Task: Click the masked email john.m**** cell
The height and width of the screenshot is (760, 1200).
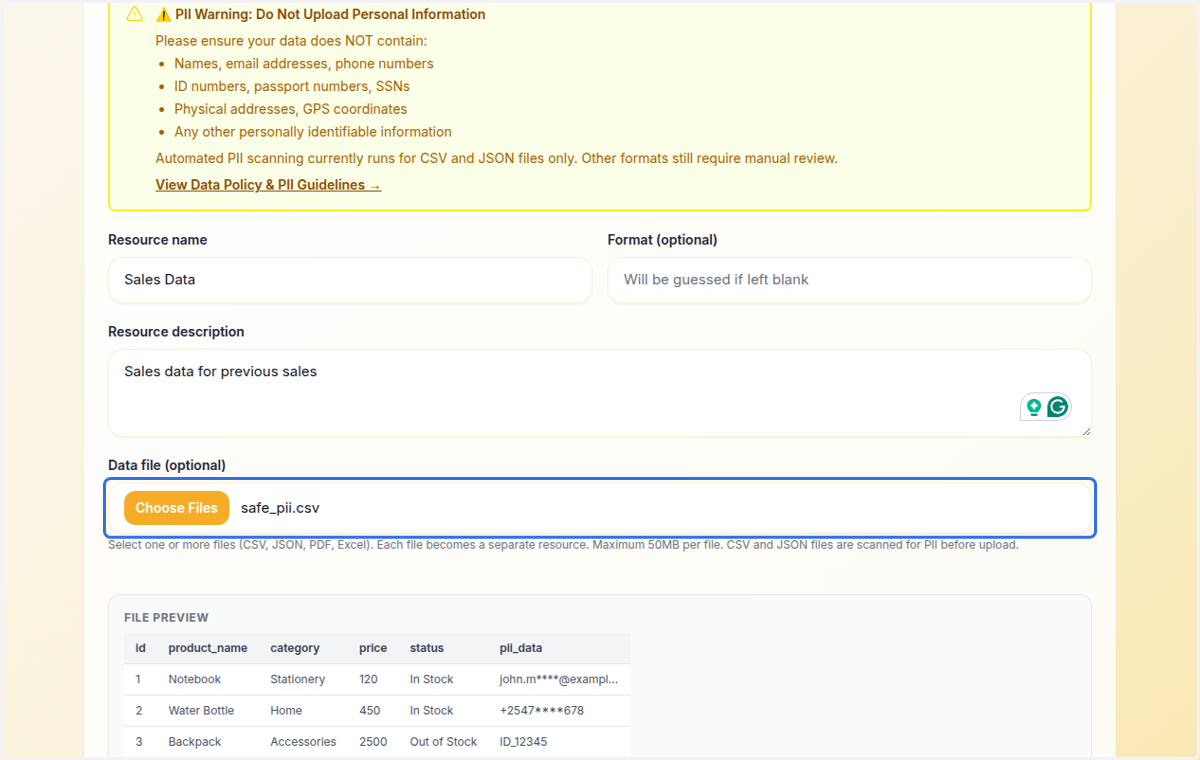Action: tap(559, 679)
